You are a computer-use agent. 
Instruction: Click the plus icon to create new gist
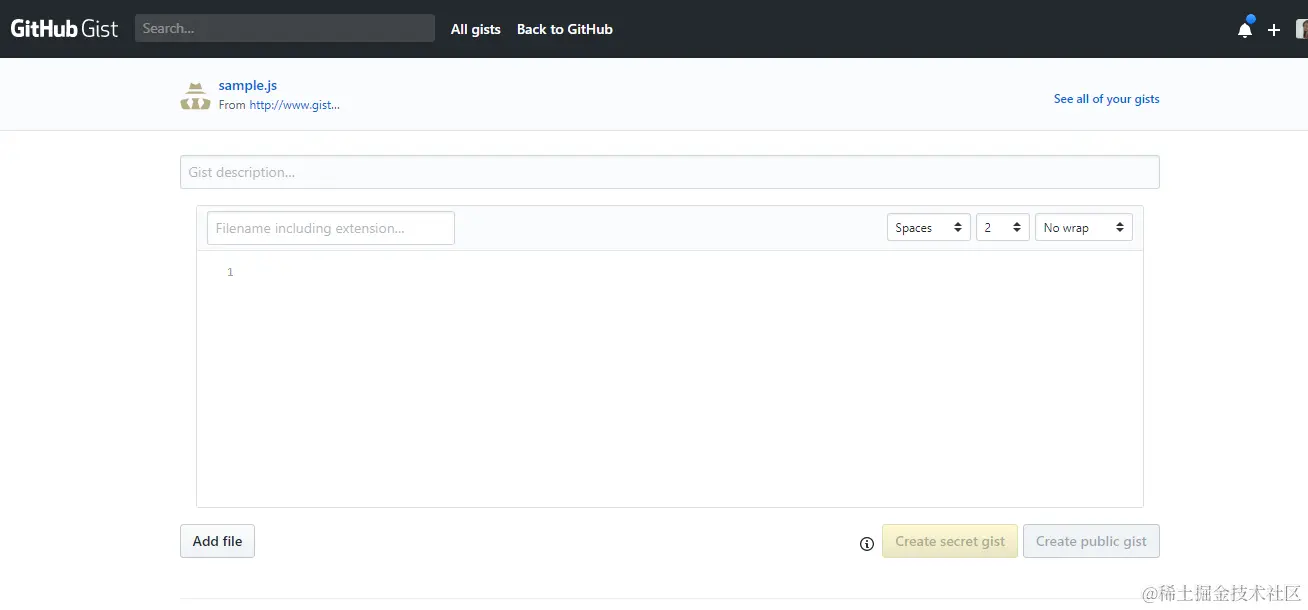tap(1274, 30)
